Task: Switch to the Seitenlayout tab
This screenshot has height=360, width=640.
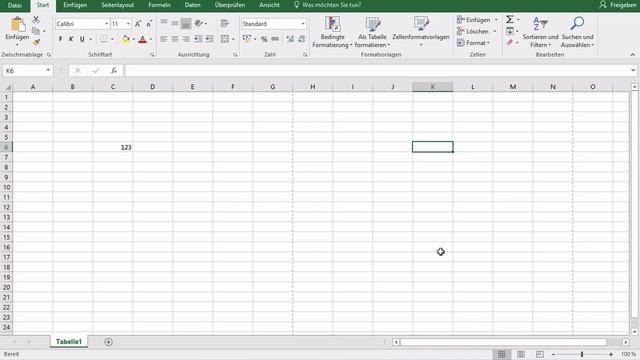Action: 118,5
